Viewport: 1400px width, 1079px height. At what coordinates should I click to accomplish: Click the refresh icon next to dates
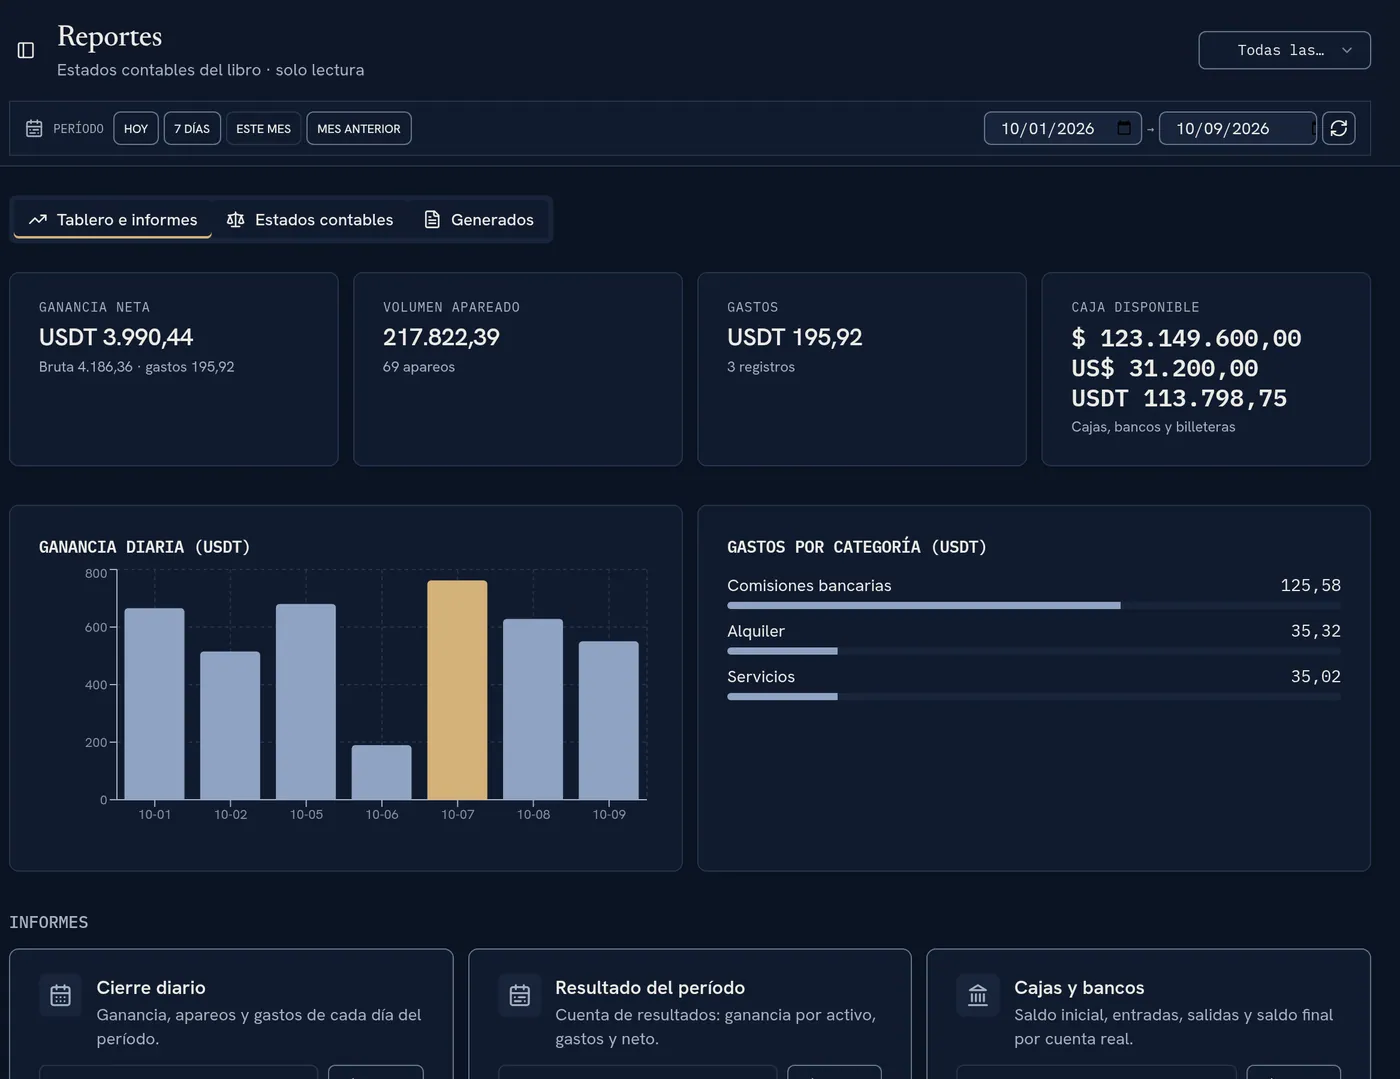click(1339, 128)
